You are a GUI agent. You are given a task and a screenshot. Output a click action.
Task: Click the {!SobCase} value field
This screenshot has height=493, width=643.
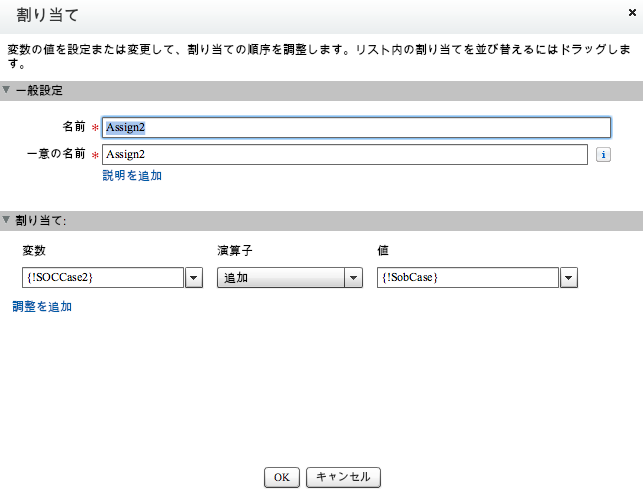coord(468,278)
